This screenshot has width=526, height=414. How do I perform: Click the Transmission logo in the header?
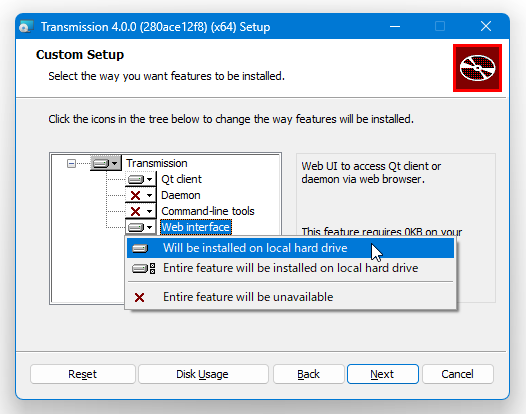(x=477, y=68)
